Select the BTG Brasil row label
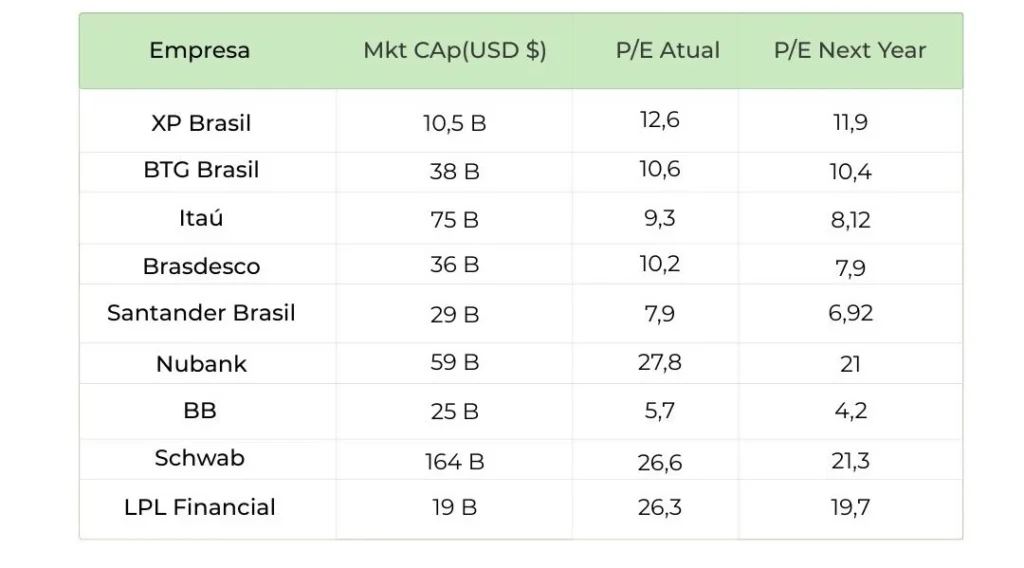This screenshot has width=1024, height=568. 201,170
